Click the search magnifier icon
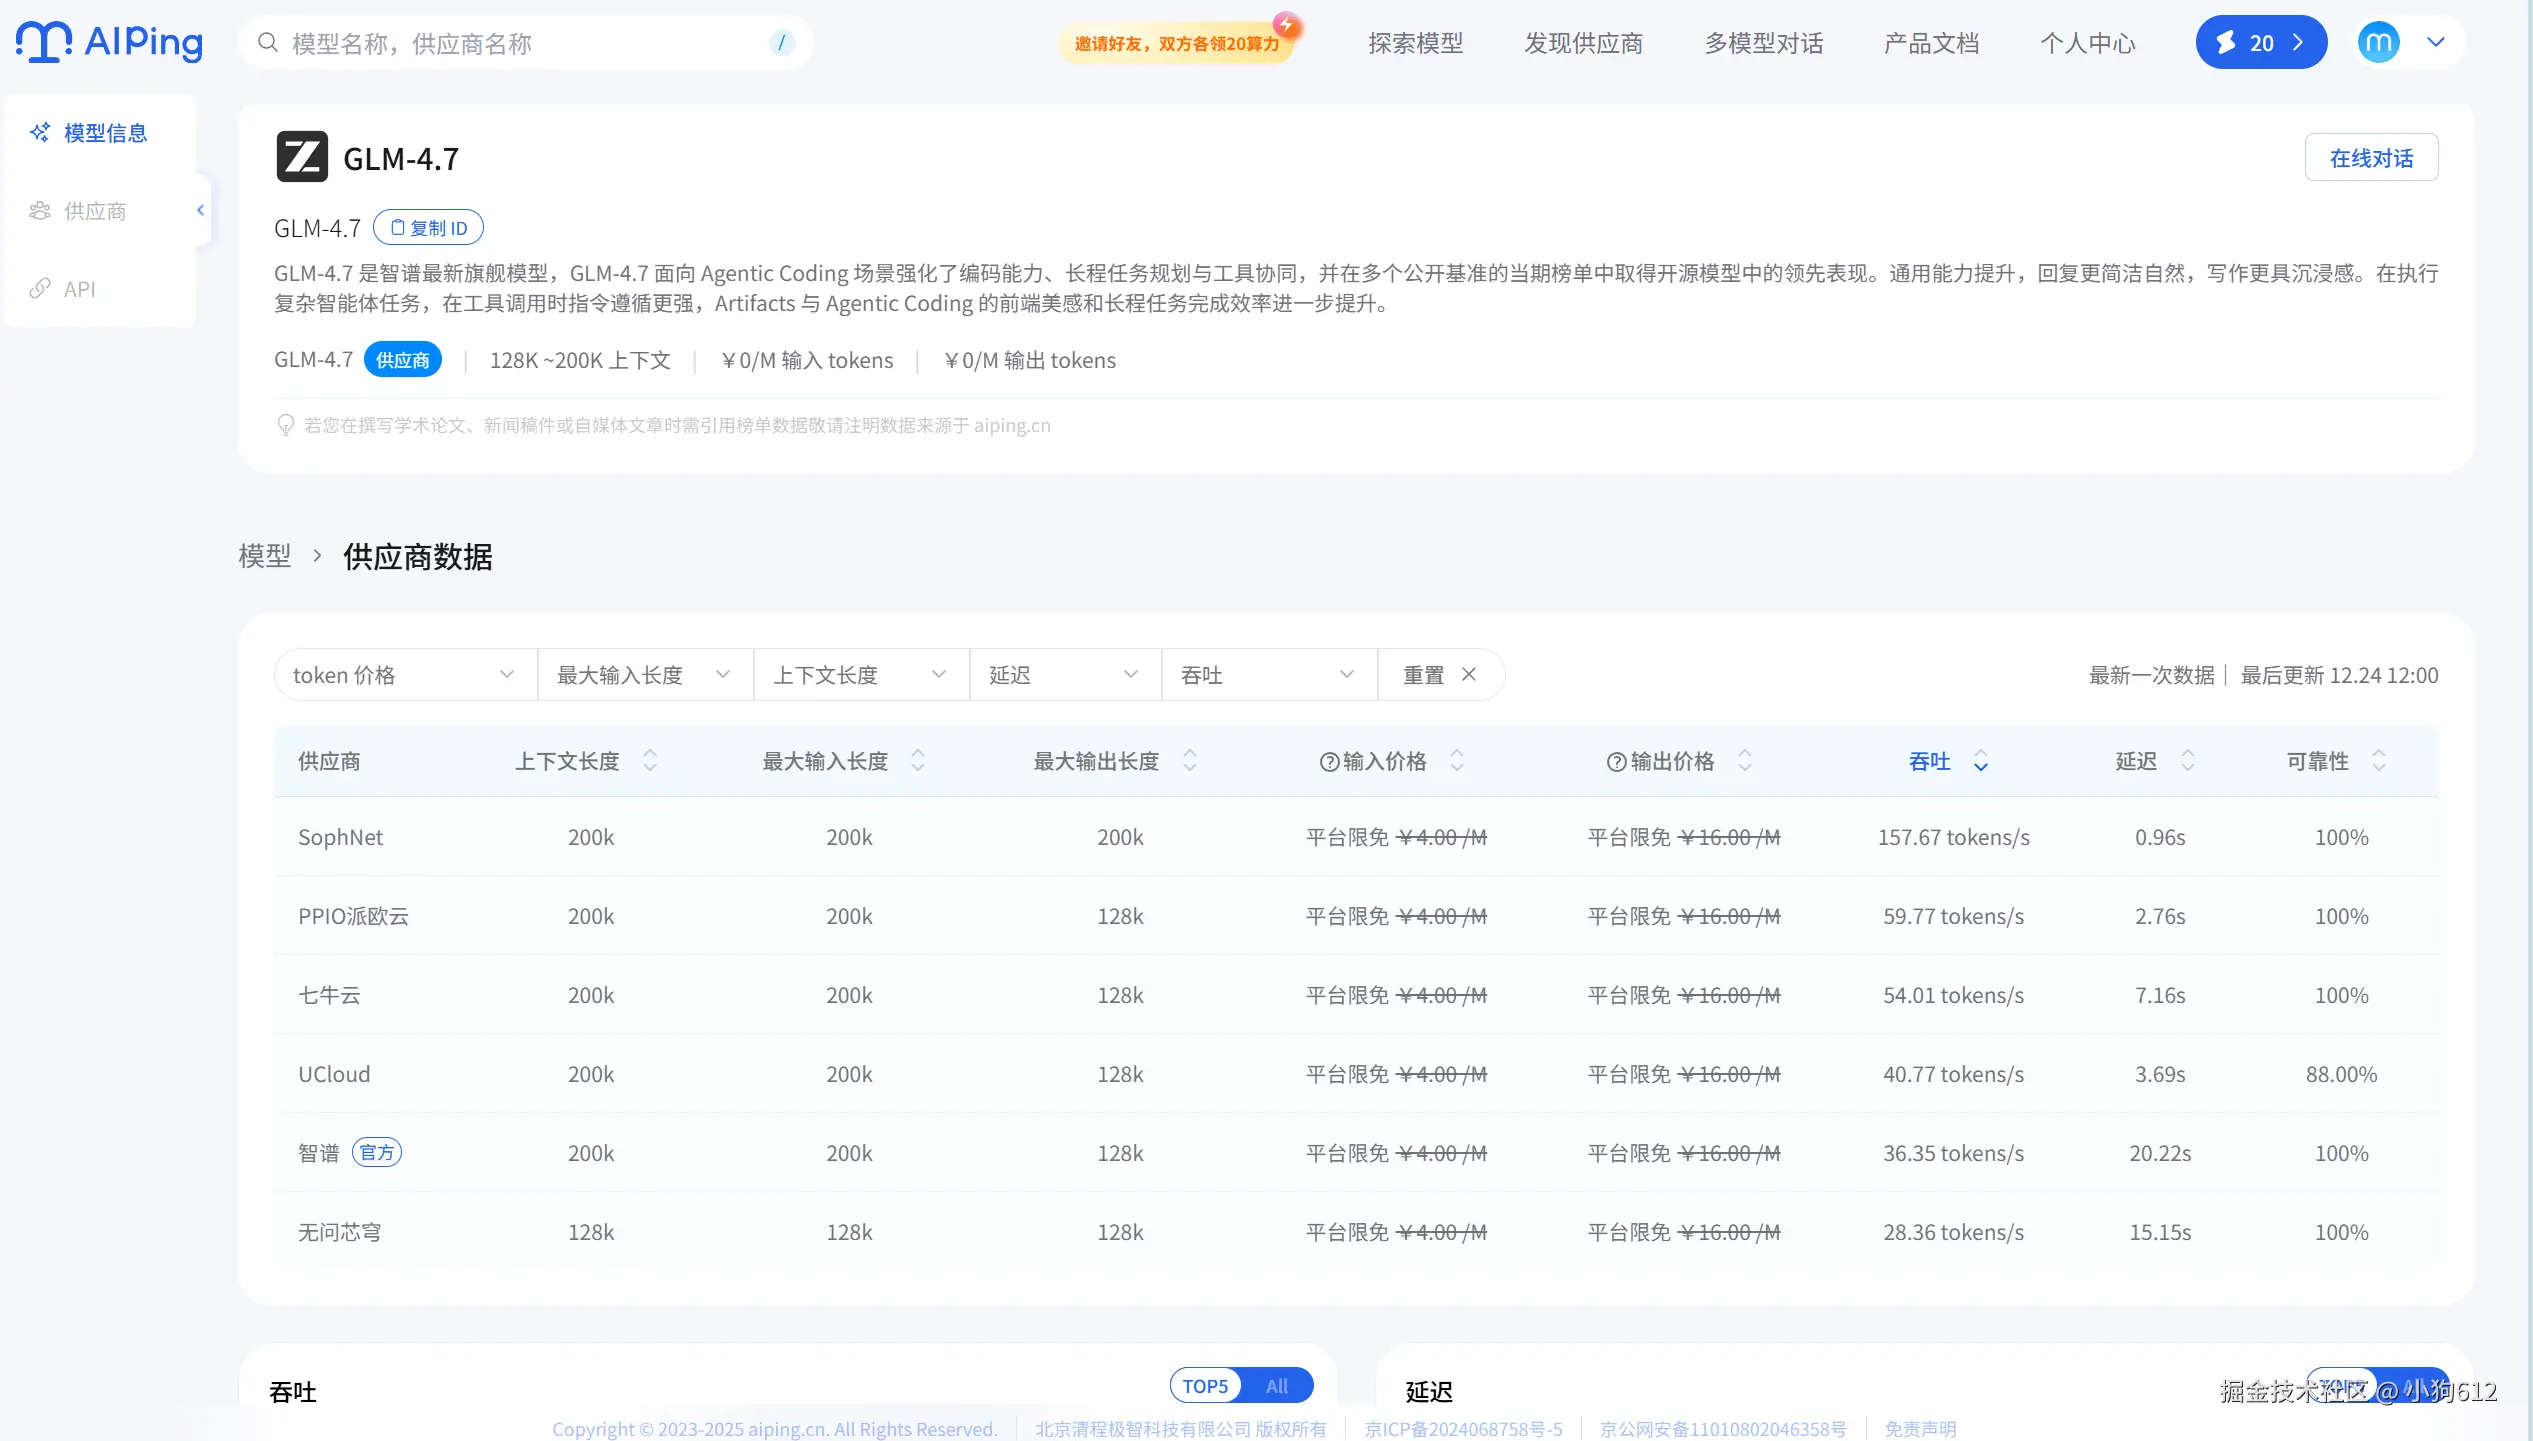The image size is (2533, 1441). tap(267, 42)
